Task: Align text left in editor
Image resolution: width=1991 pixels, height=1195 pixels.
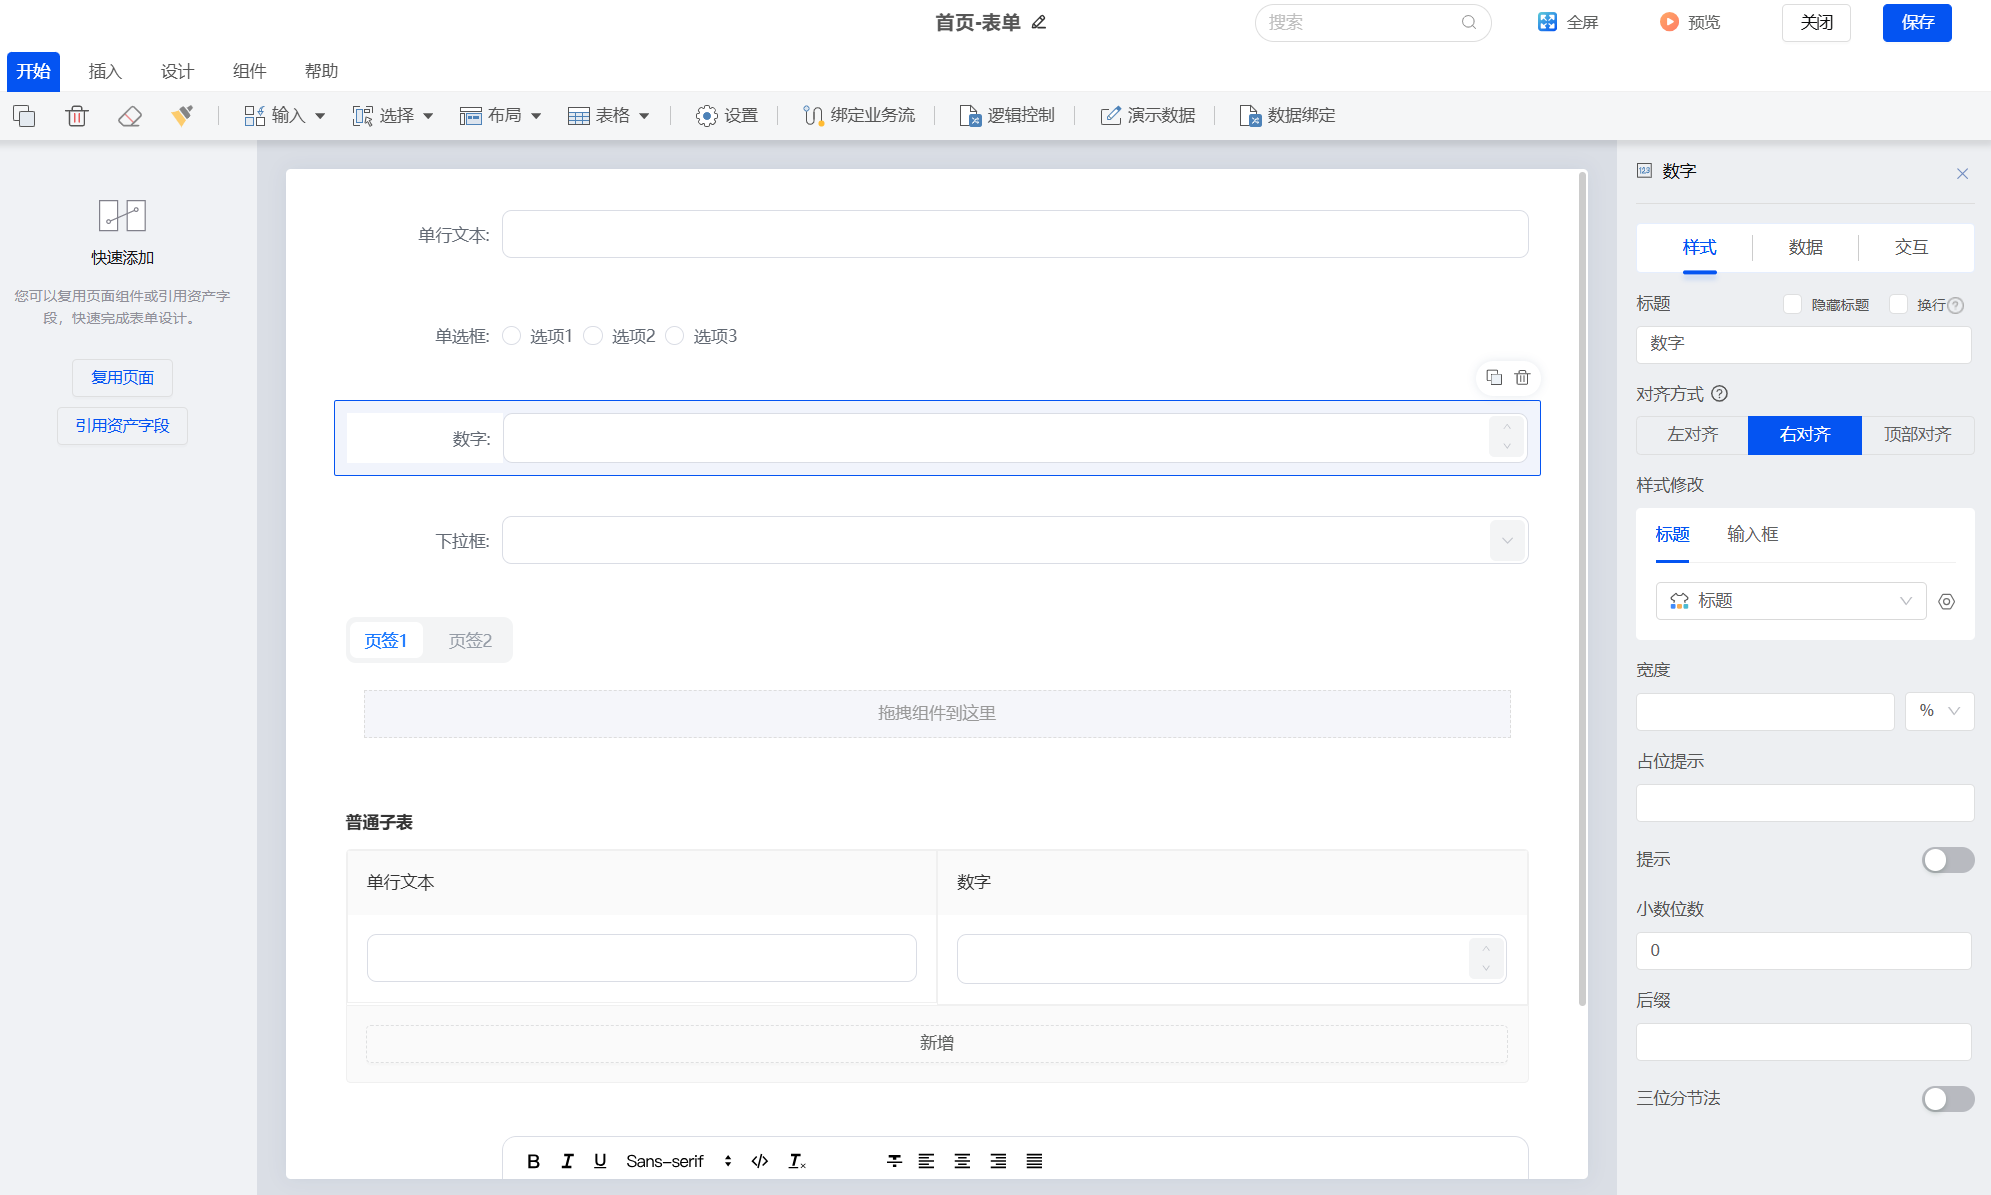Action: (926, 1161)
